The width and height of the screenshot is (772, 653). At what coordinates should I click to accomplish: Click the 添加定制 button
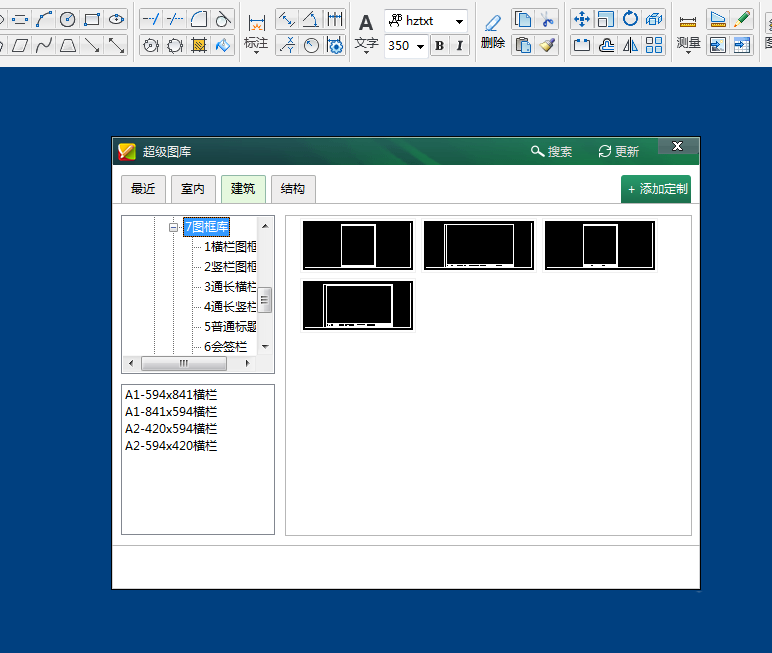[x=656, y=189]
